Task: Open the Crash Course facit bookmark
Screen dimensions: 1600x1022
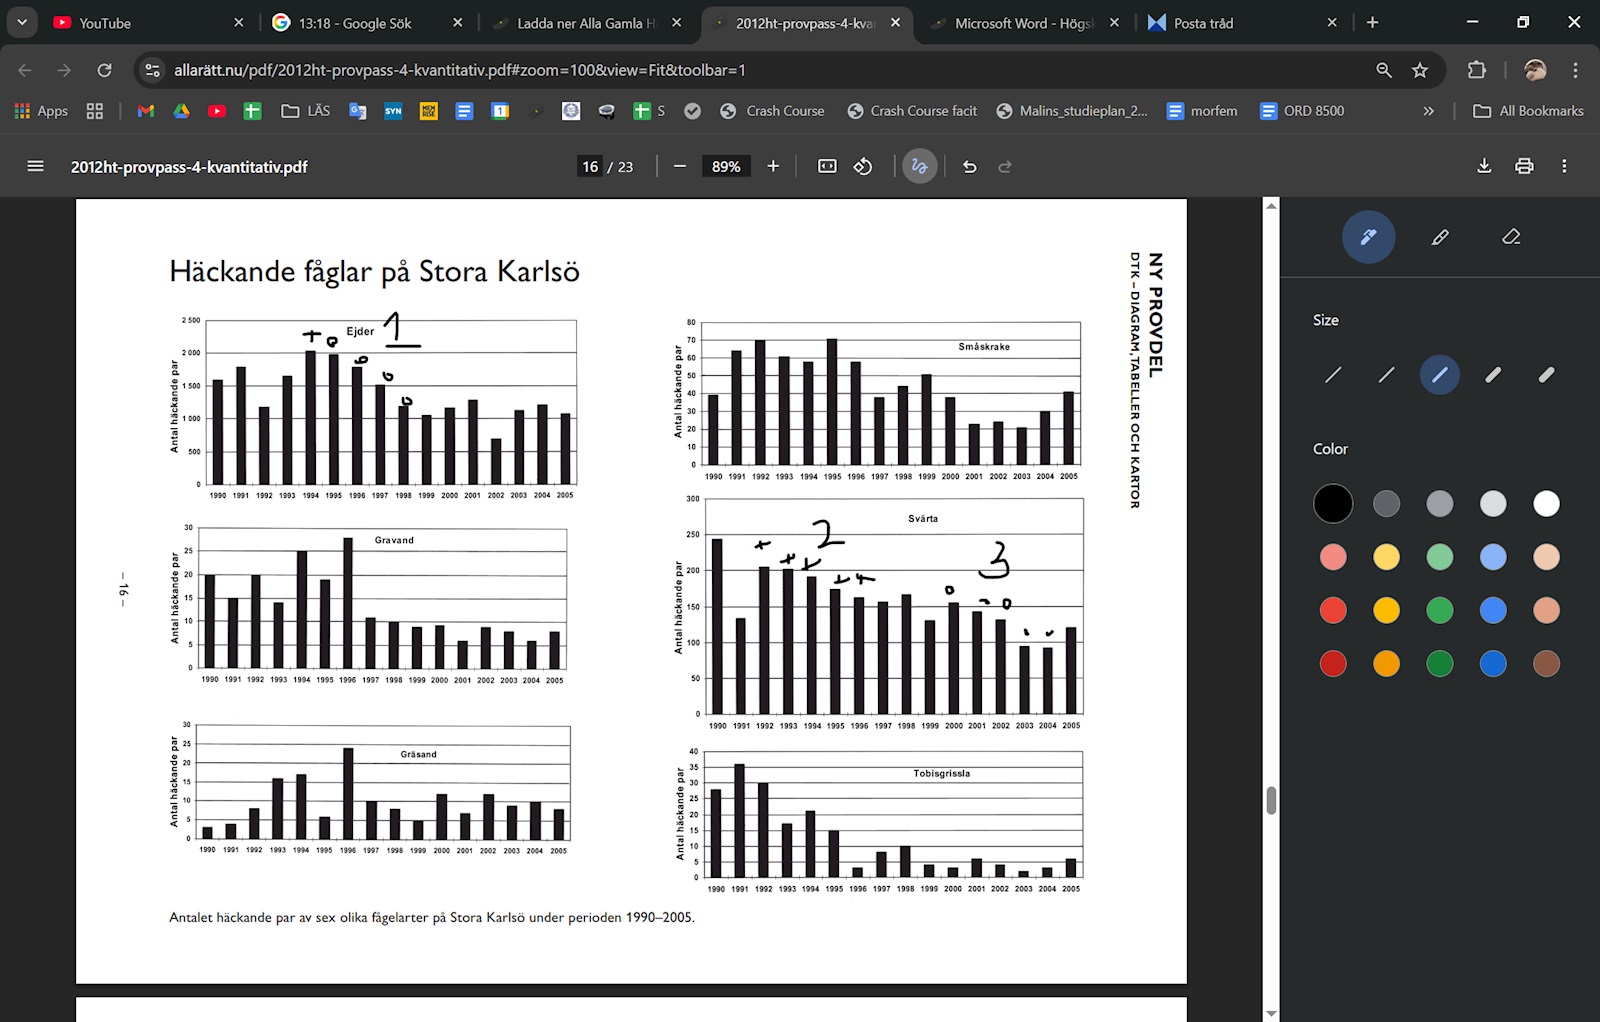Action: pos(912,111)
